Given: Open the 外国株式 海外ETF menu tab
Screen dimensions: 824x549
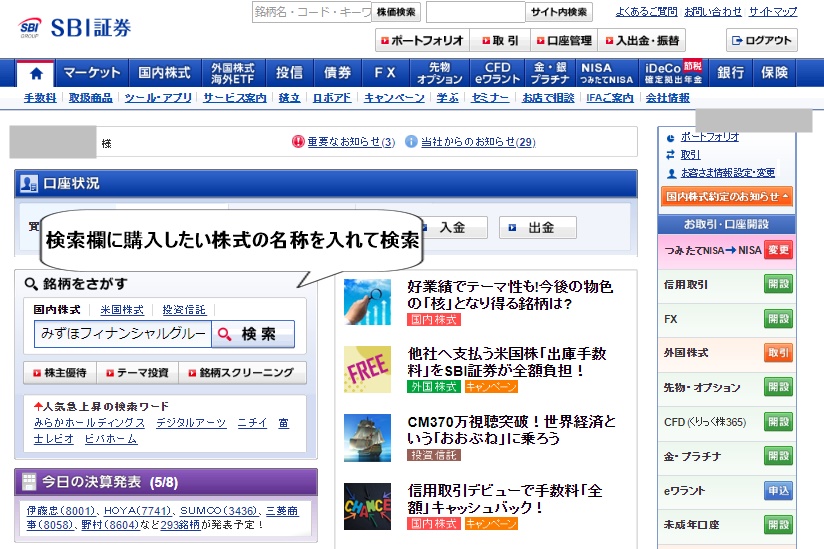Looking at the screenshot, I should tap(233, 73).
